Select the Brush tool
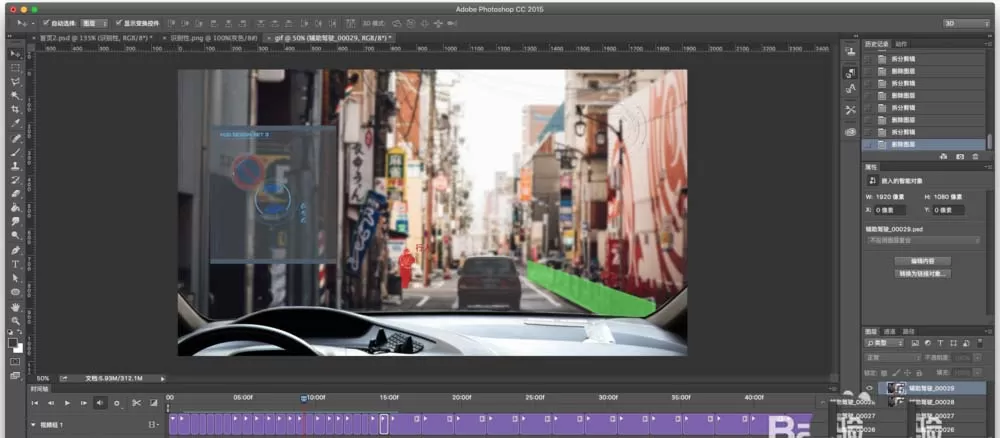 point(15,152)
